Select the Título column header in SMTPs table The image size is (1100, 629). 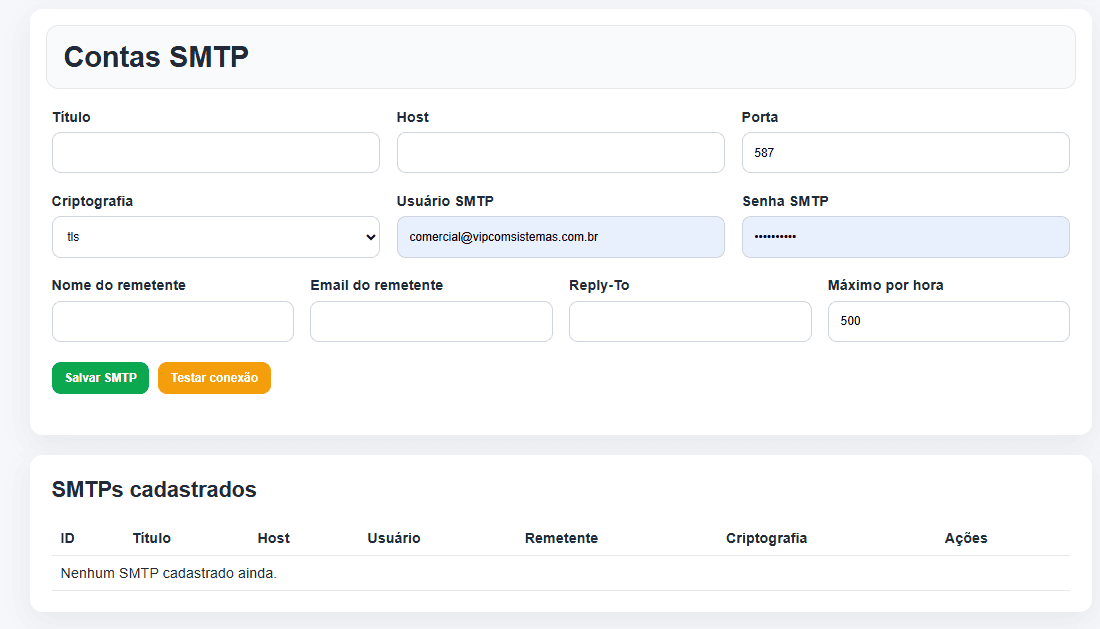[152, 538]
